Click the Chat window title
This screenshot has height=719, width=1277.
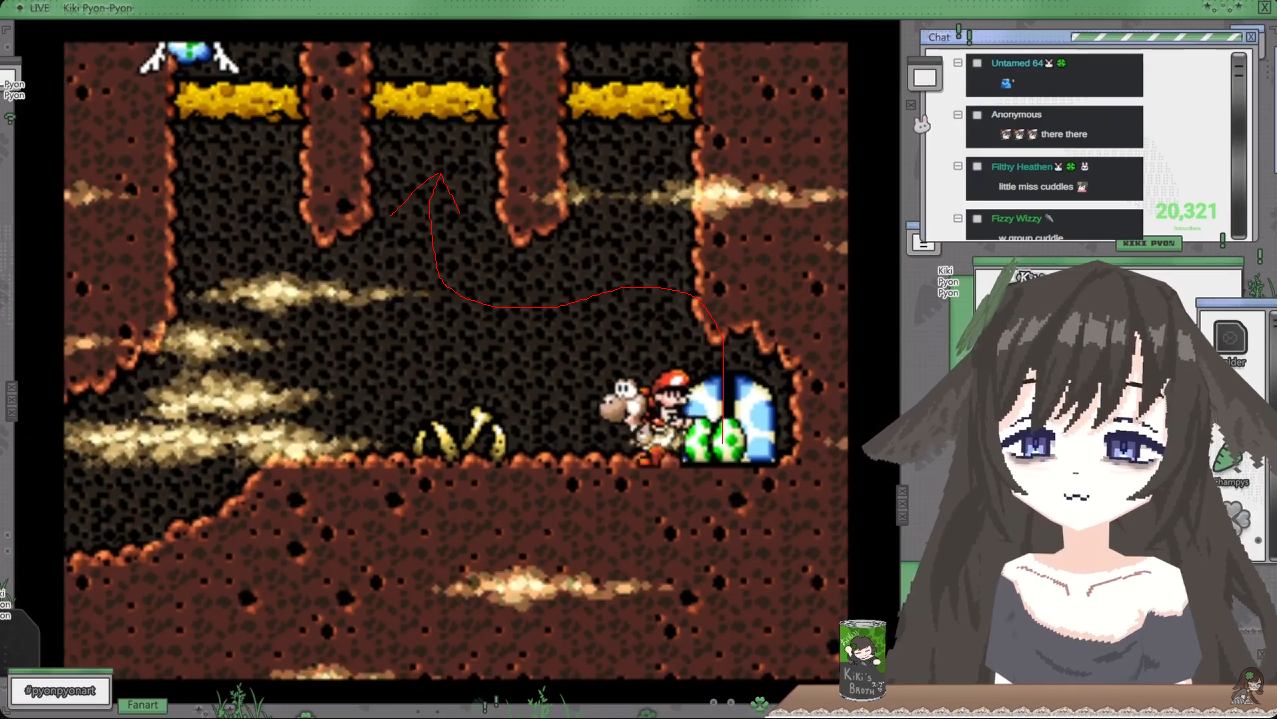[x=939, y=37]
